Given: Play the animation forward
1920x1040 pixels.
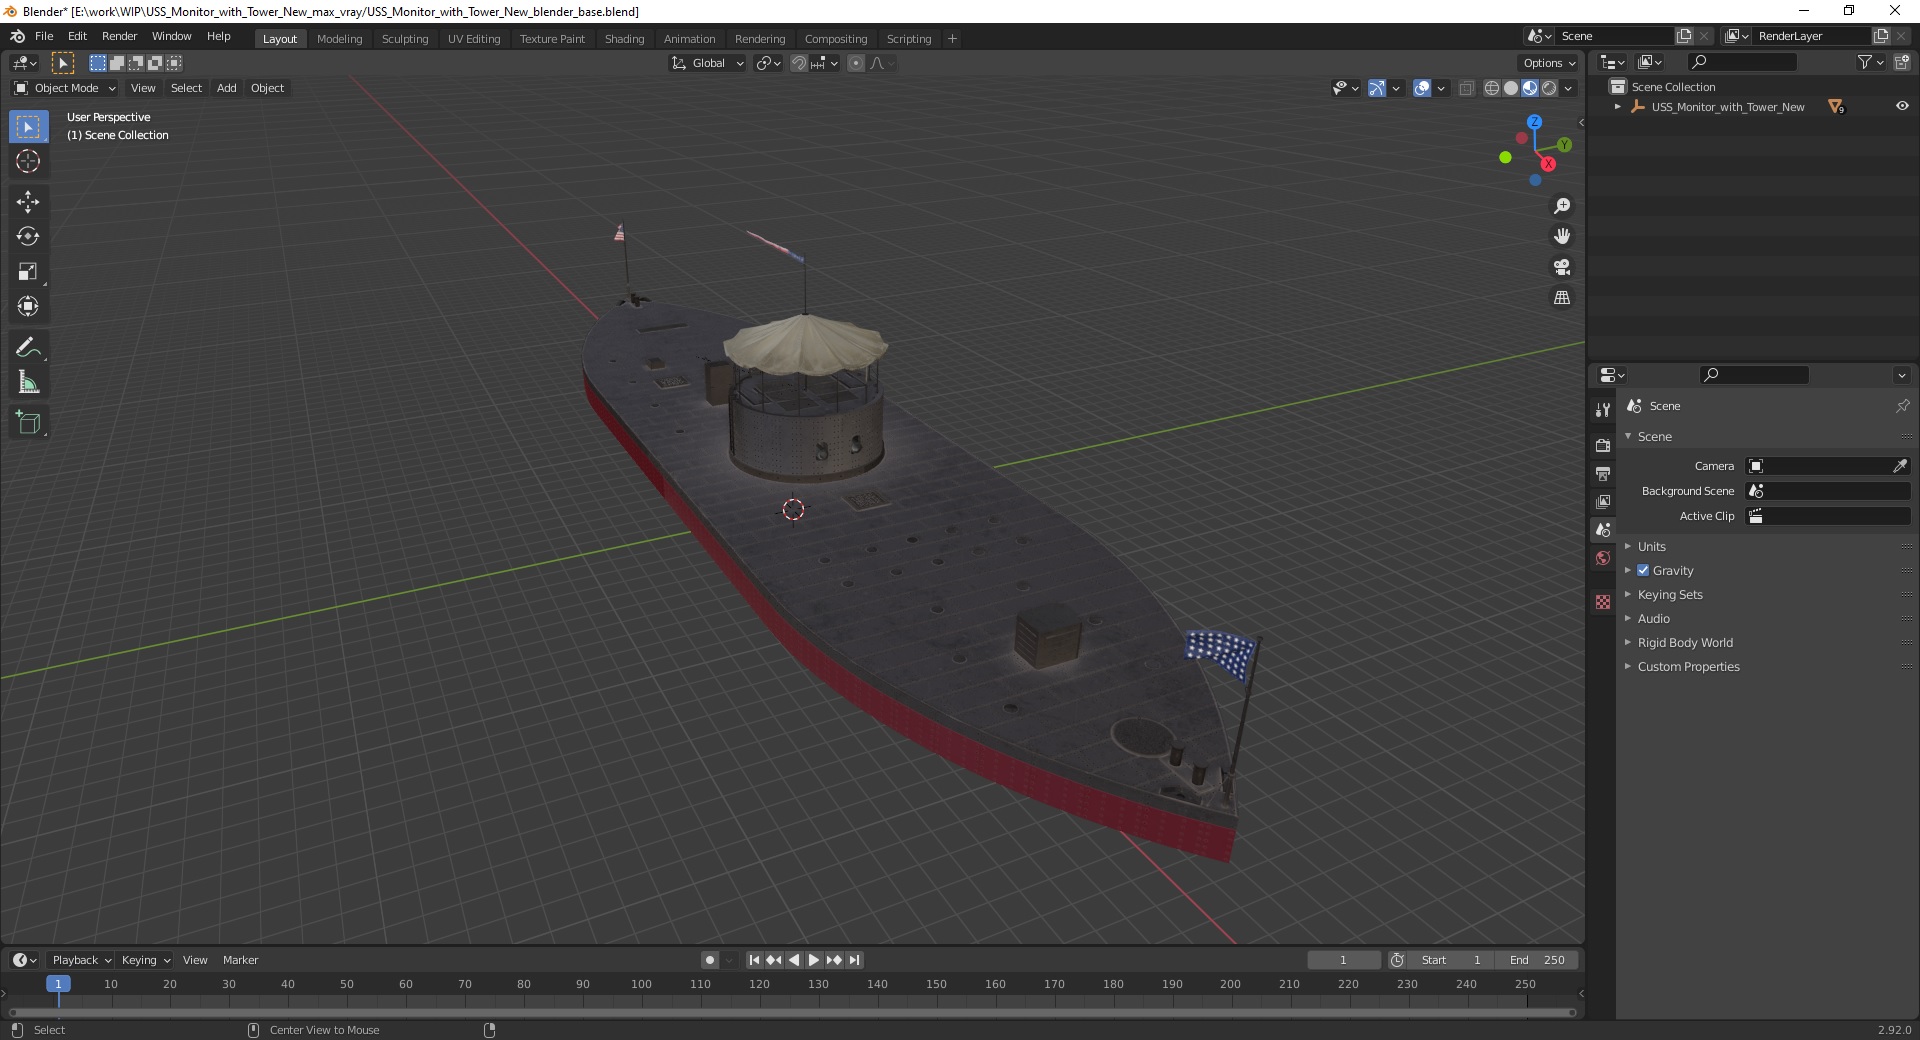Looking at the screenshot, I should (814, 960).
